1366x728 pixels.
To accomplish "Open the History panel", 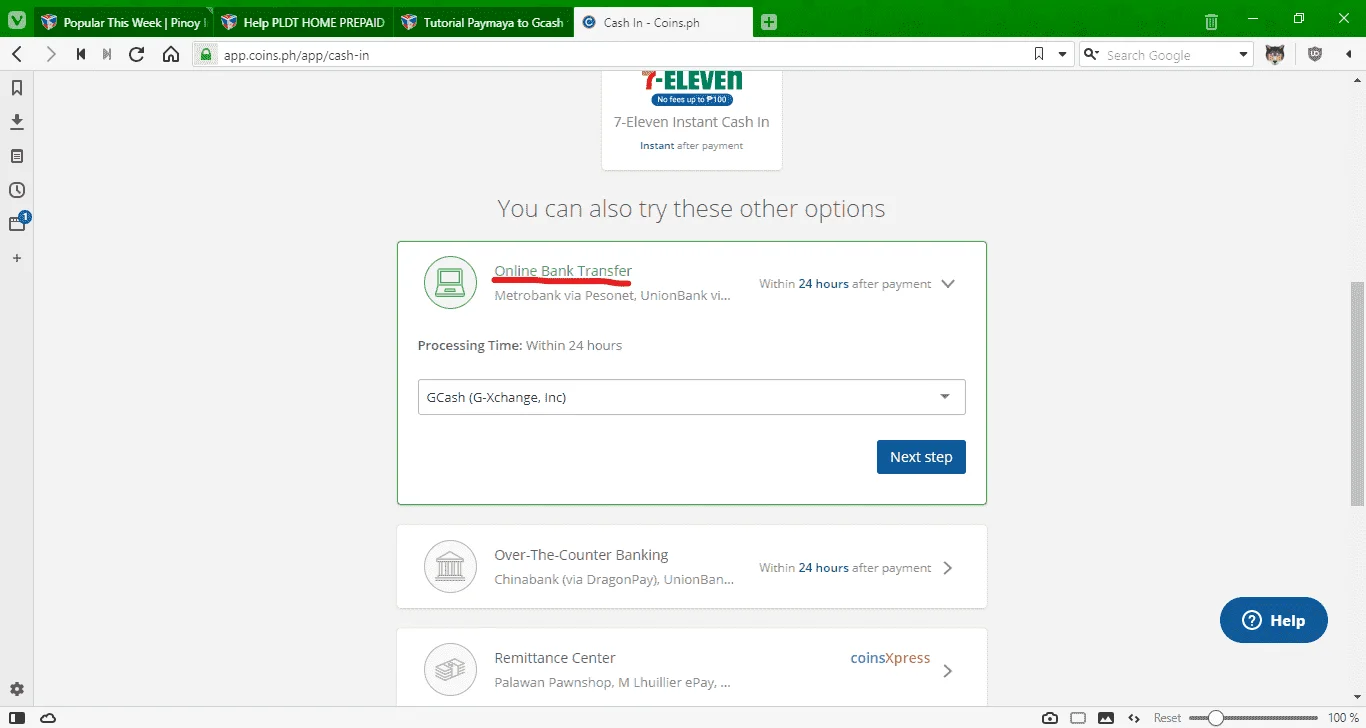I will 17,190.
